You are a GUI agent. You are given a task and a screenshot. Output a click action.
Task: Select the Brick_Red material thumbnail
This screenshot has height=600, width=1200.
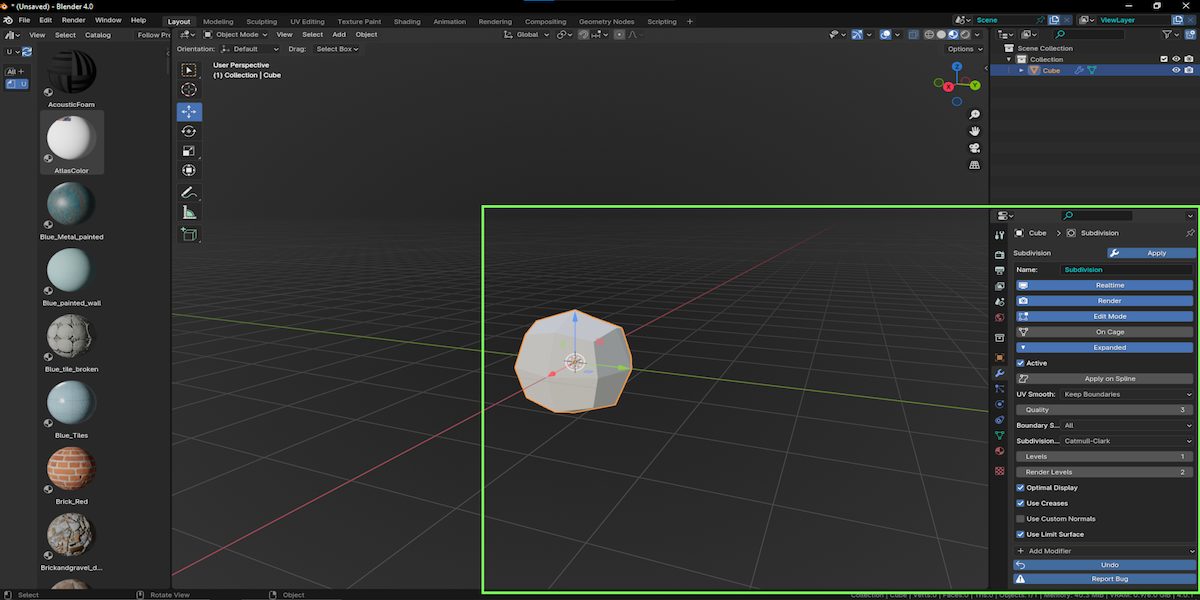pos(70,470)
